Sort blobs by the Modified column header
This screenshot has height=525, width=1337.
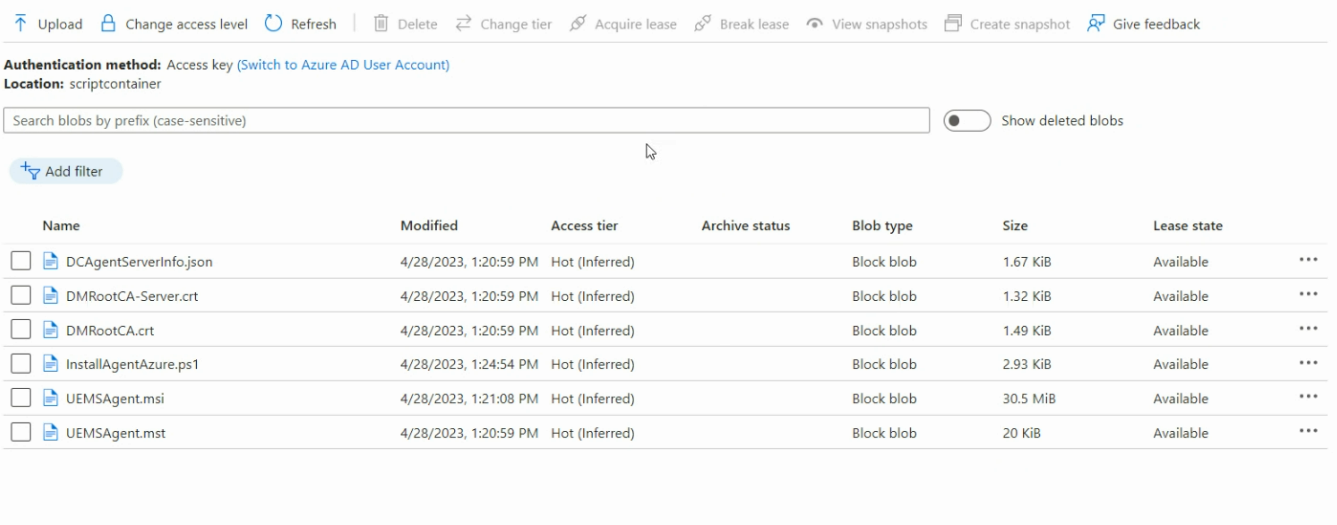pyautogui.click(x=429, y=226)
